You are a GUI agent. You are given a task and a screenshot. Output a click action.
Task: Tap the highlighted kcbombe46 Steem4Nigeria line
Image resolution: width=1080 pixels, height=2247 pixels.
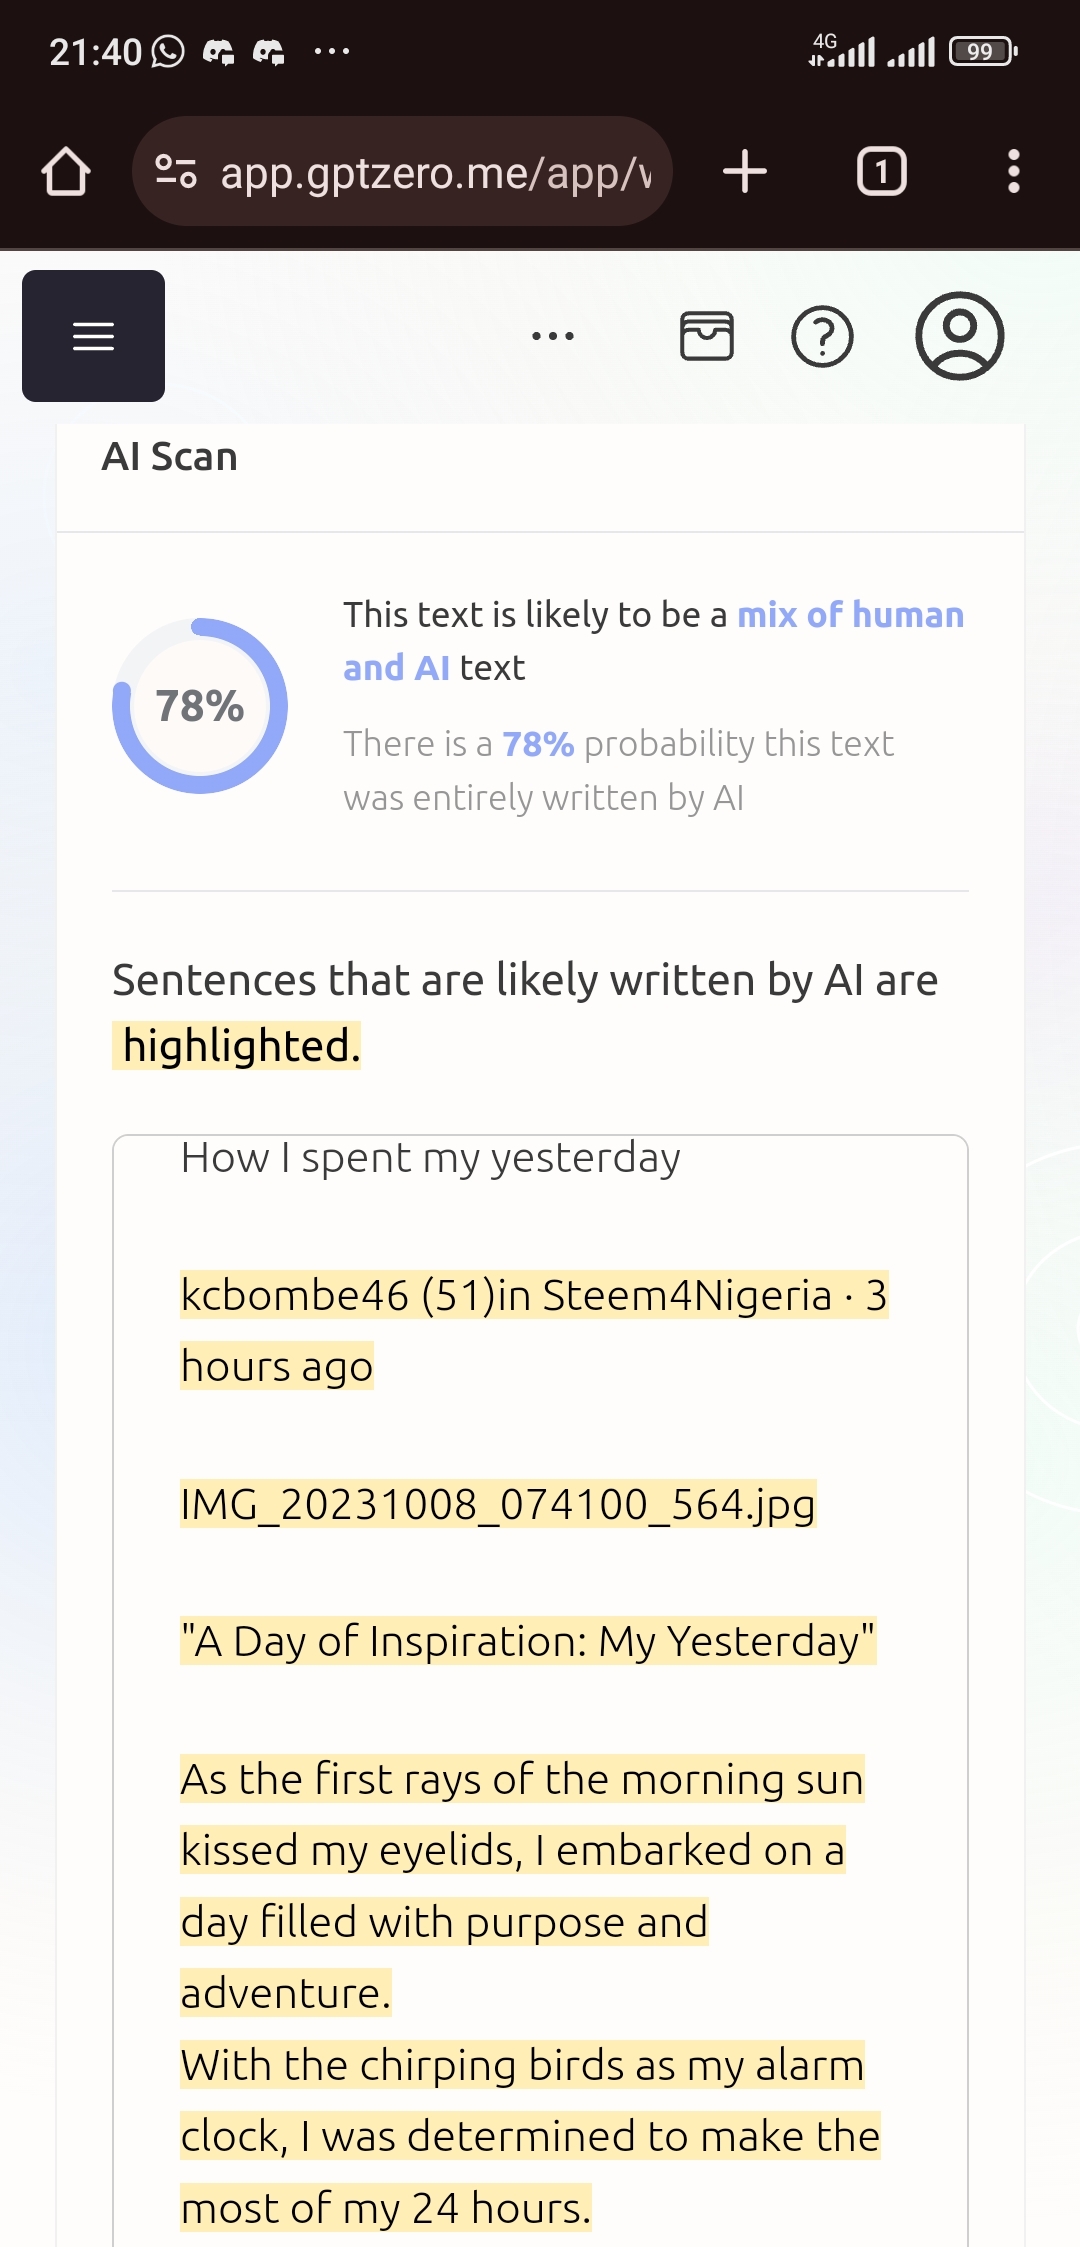coord(534,1330)
